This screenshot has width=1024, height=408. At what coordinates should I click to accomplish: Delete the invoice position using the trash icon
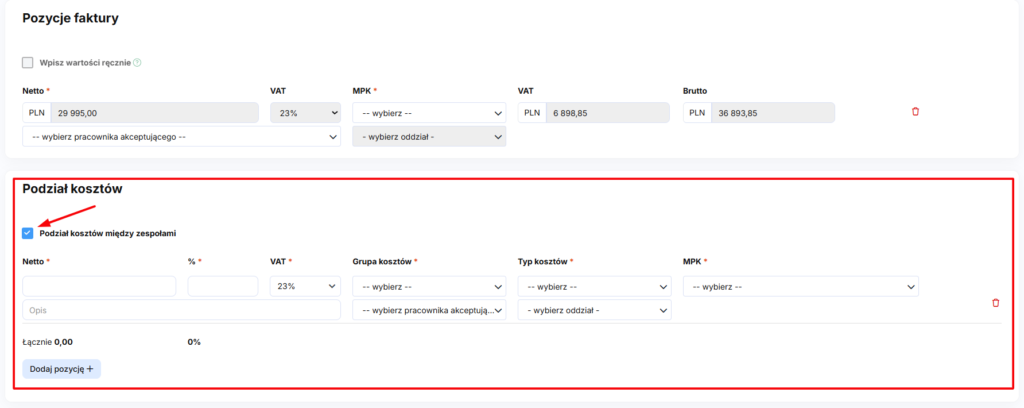point(915,112)
